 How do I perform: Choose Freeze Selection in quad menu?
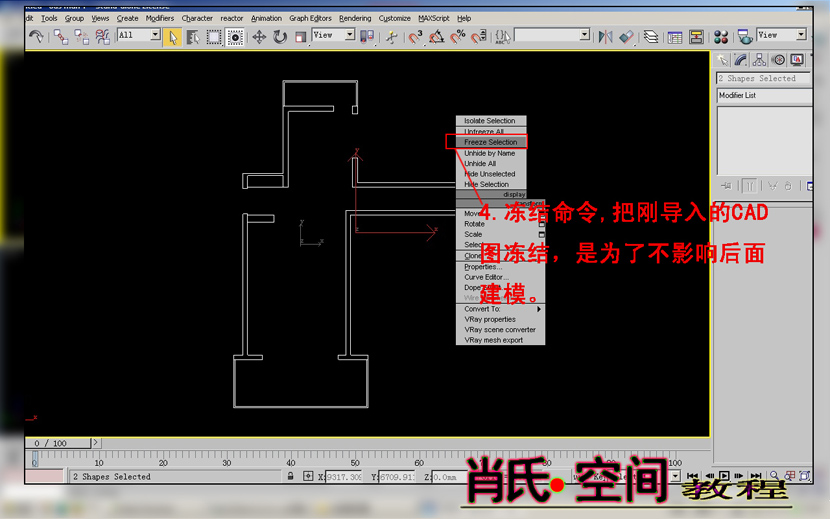coord(490,142)
